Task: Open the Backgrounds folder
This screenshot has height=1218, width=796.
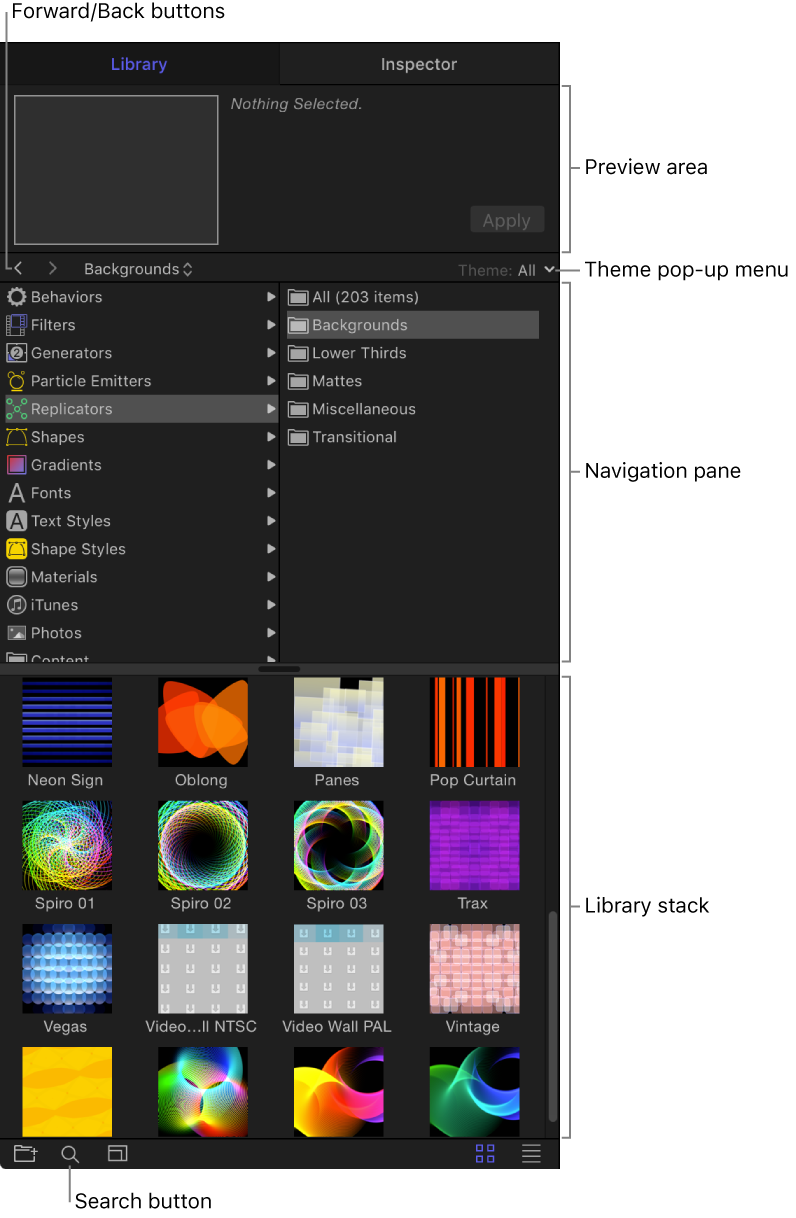Action: click(412, 325)
